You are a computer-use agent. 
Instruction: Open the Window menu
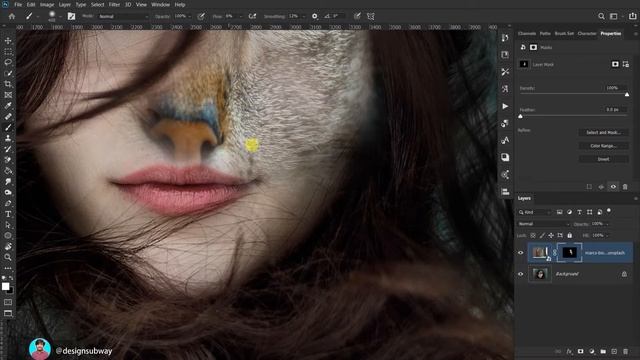pos(160,4)
